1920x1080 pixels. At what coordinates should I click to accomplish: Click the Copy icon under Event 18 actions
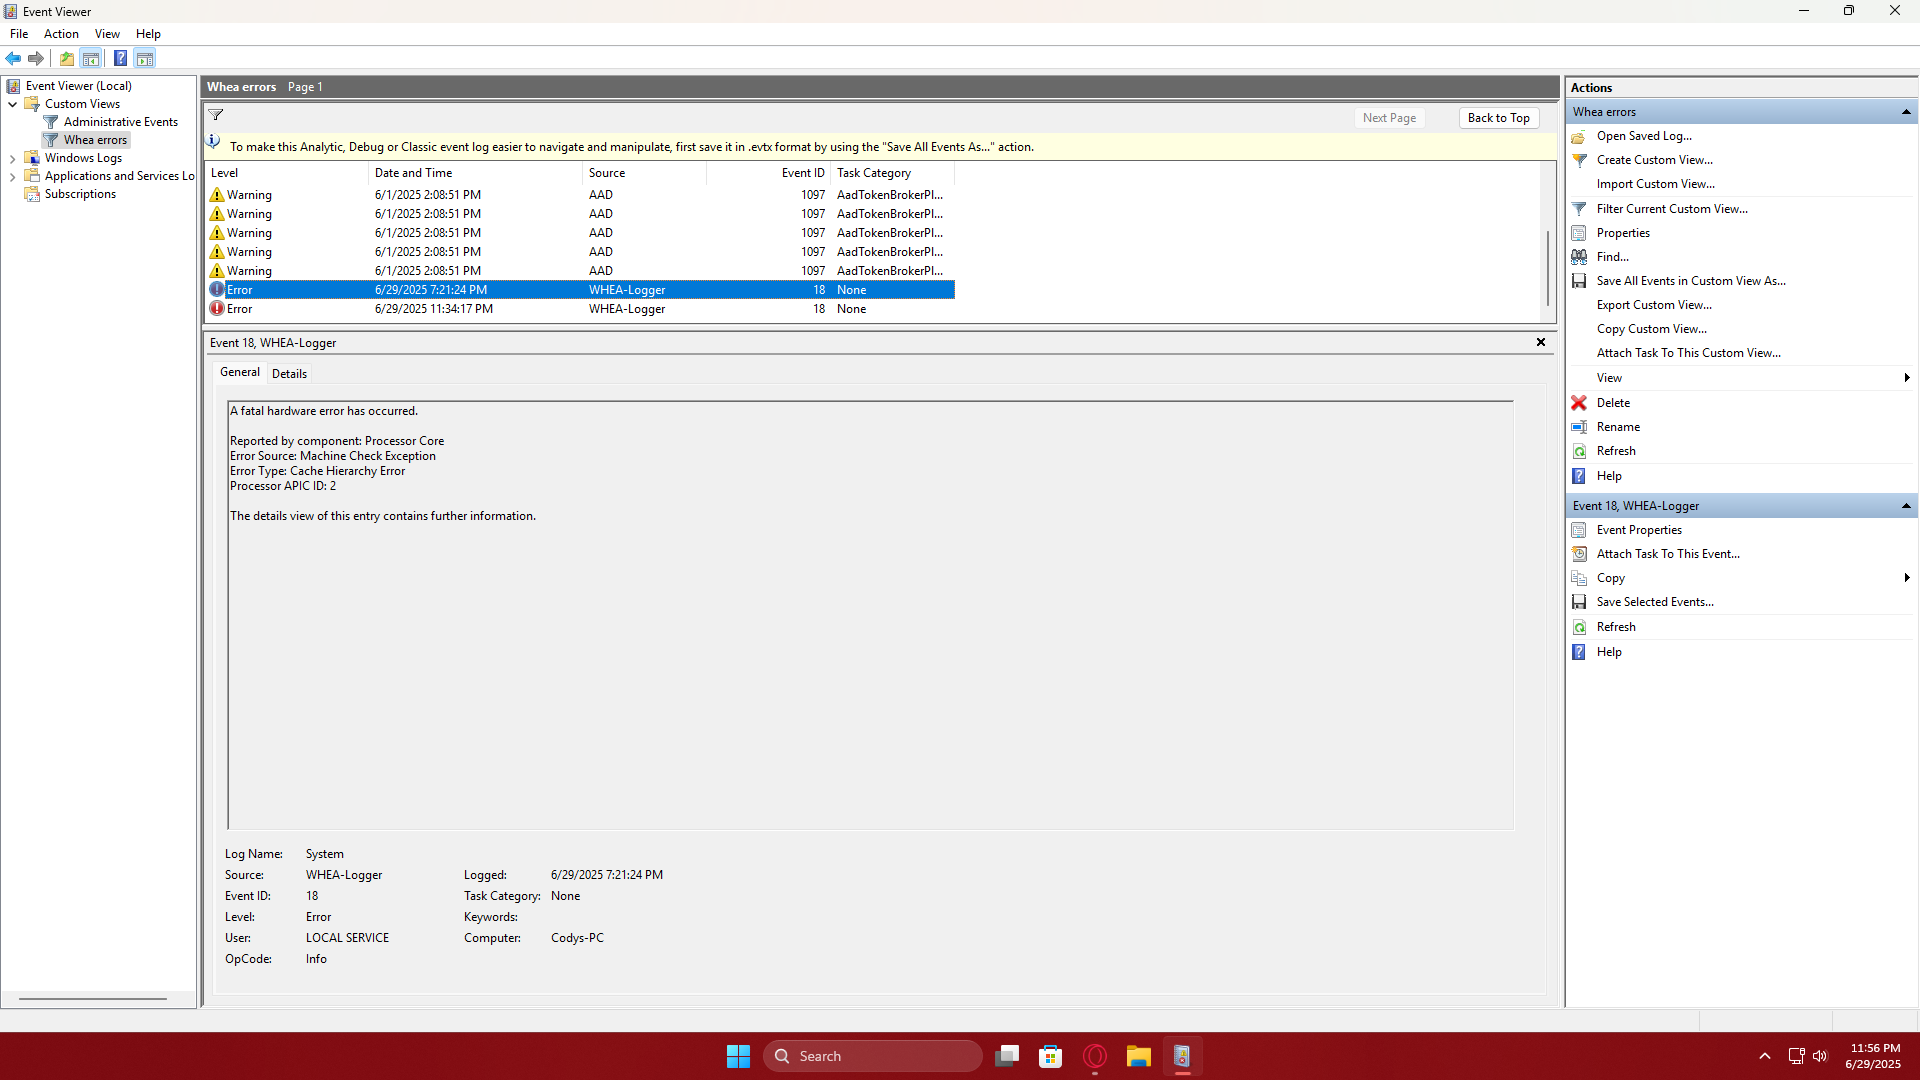[x=1579, y=578]
